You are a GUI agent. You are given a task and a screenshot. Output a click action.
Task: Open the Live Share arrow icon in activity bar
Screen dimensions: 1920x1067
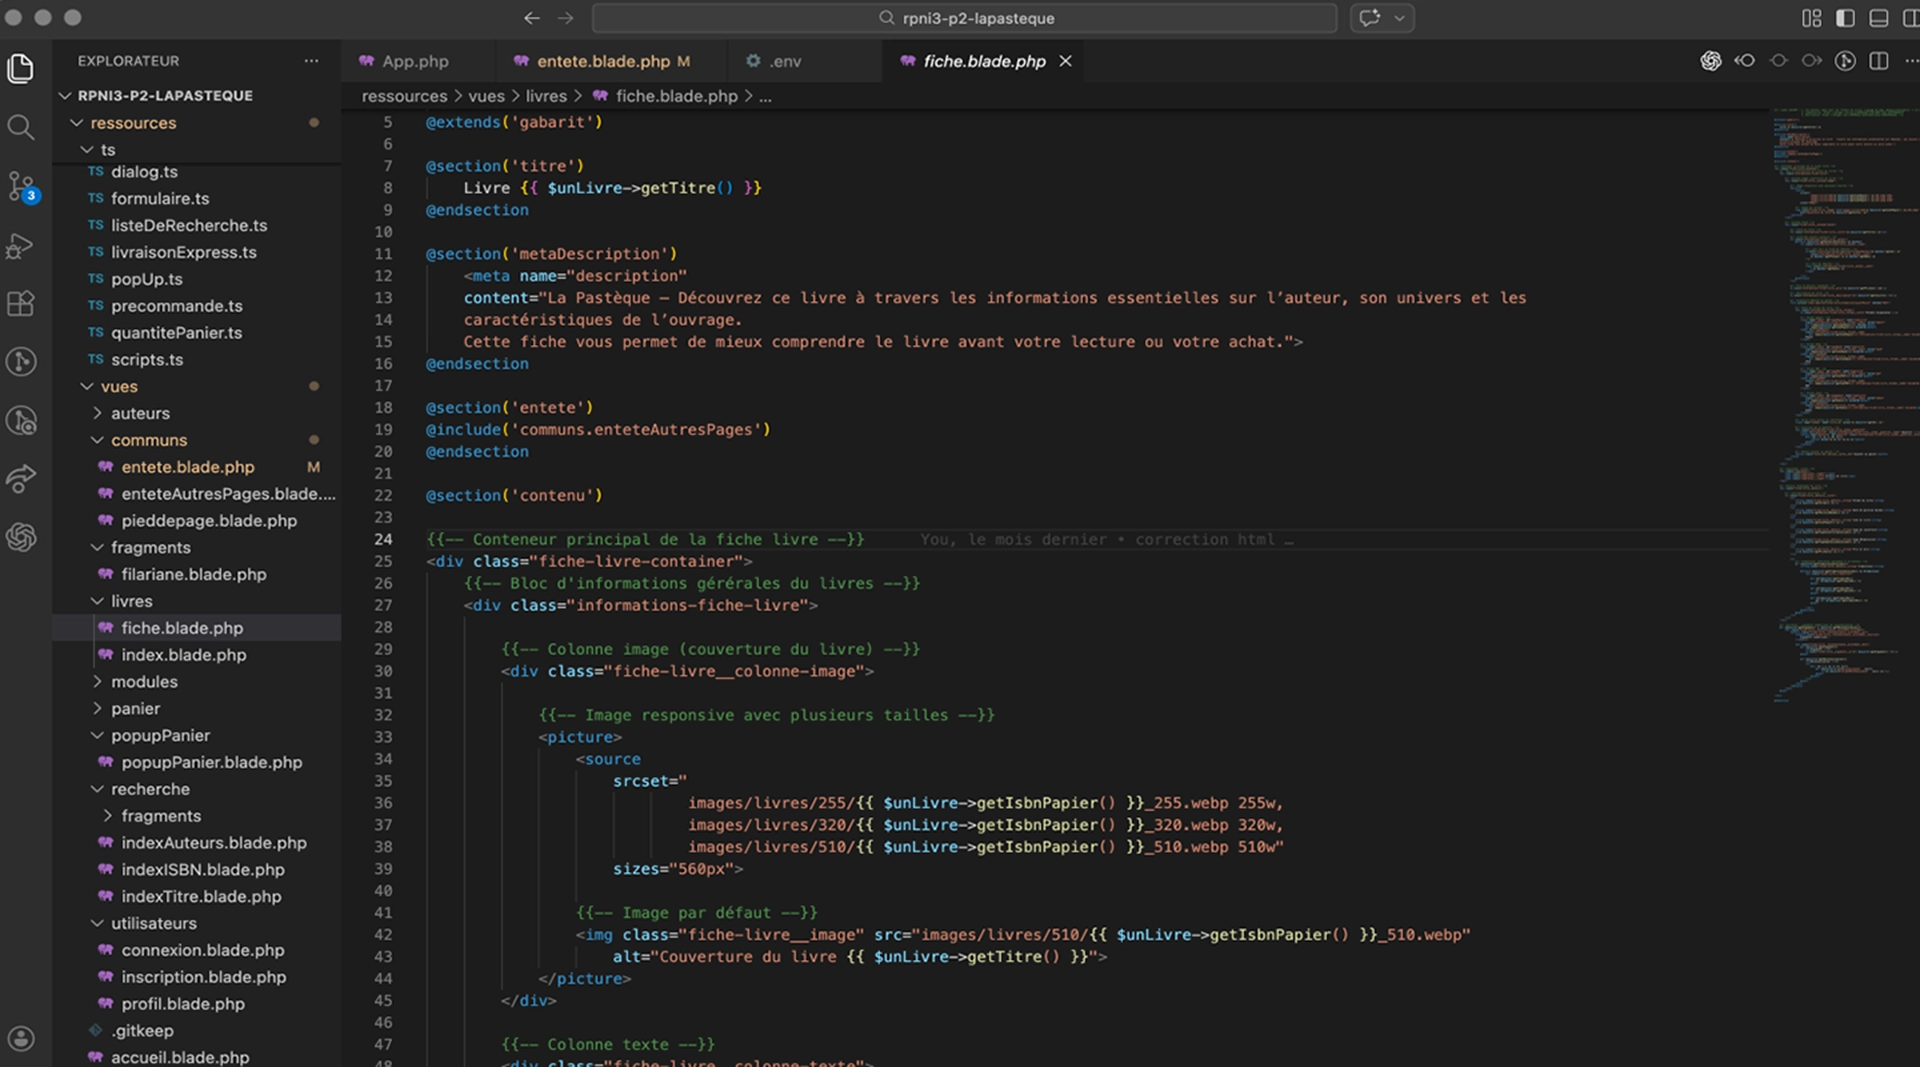tap(21, 479)
